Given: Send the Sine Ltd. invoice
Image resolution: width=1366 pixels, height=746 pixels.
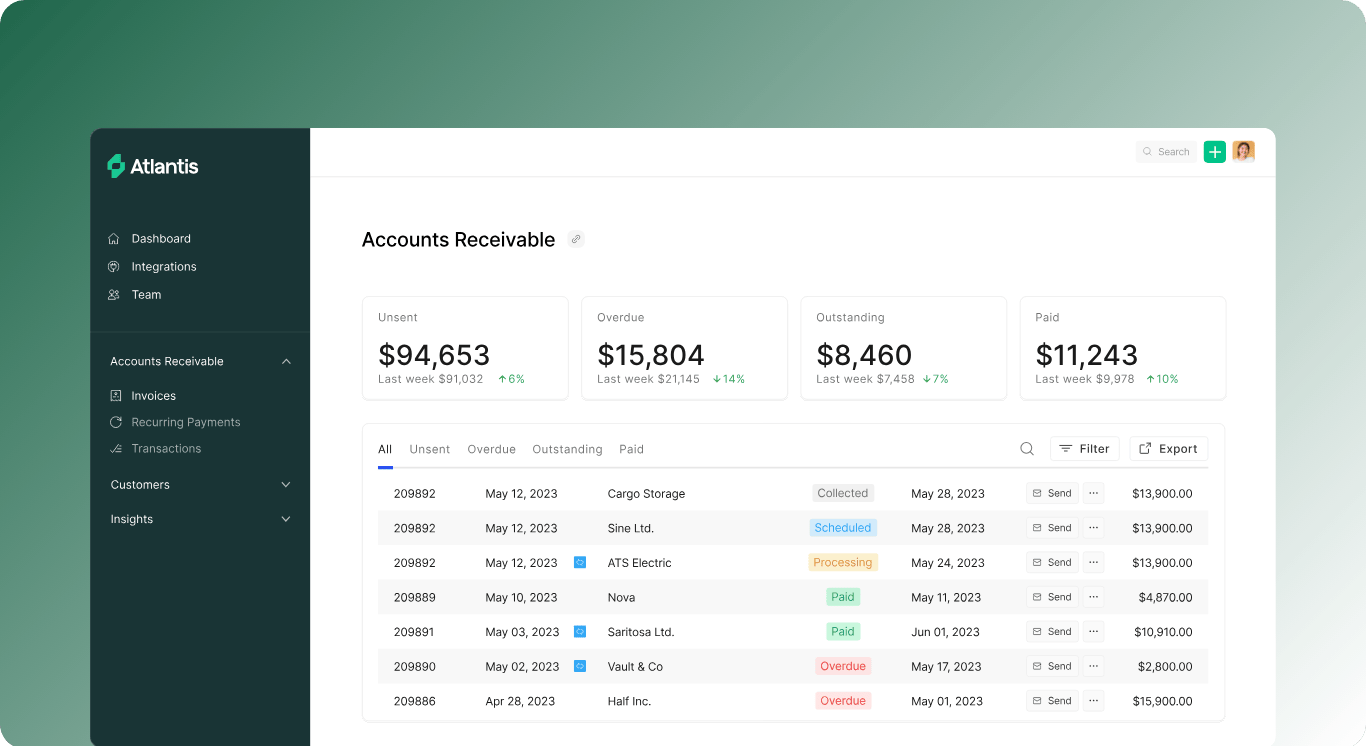Looking at the screenshot, I should click(x=1052, y=528).
